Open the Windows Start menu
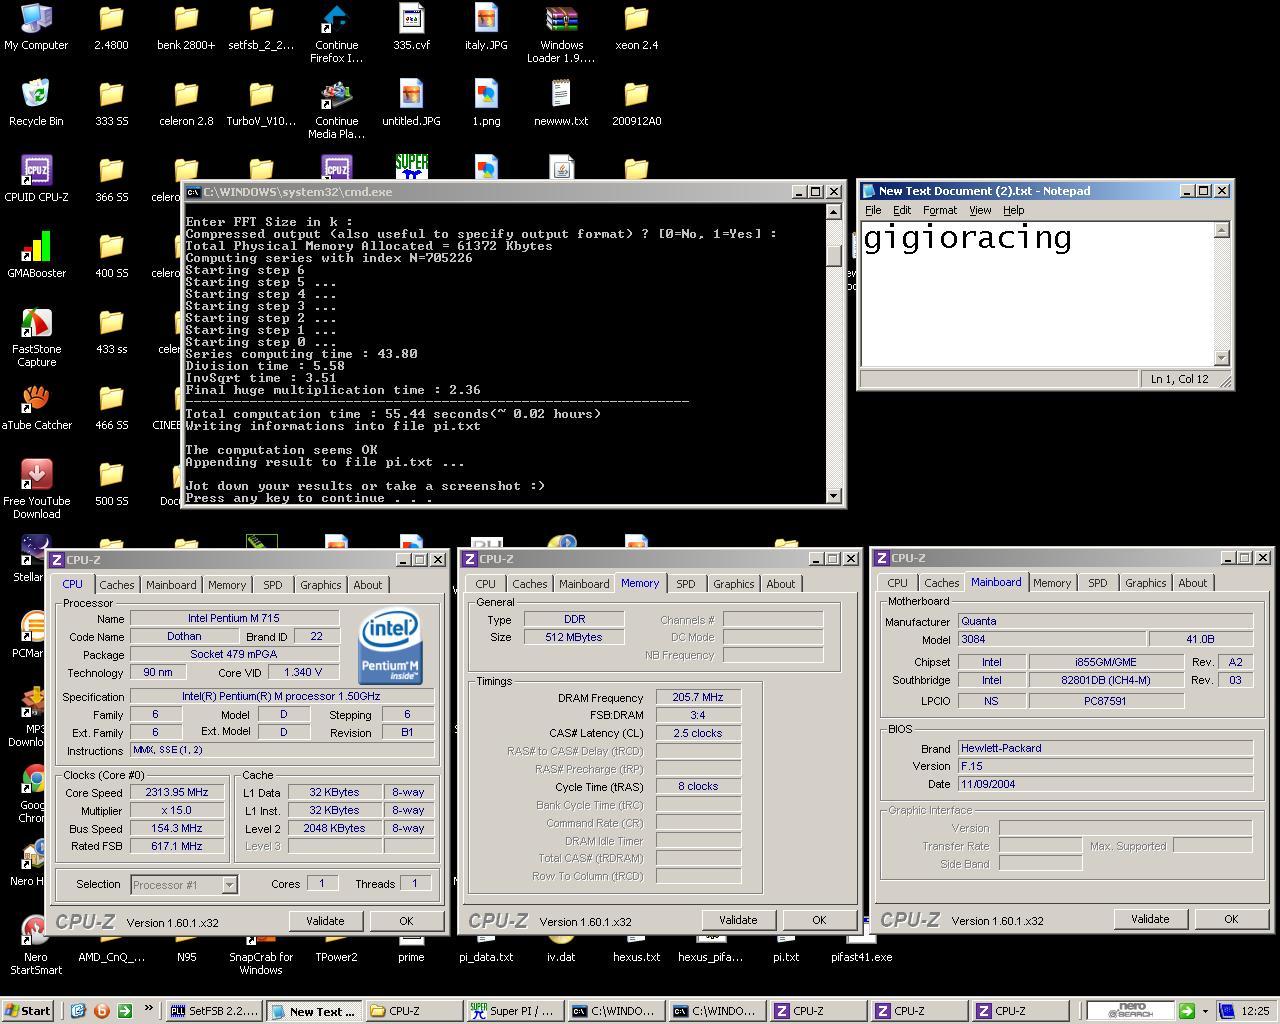This screenshot has height=1024, width=1280. point(28,1011)
